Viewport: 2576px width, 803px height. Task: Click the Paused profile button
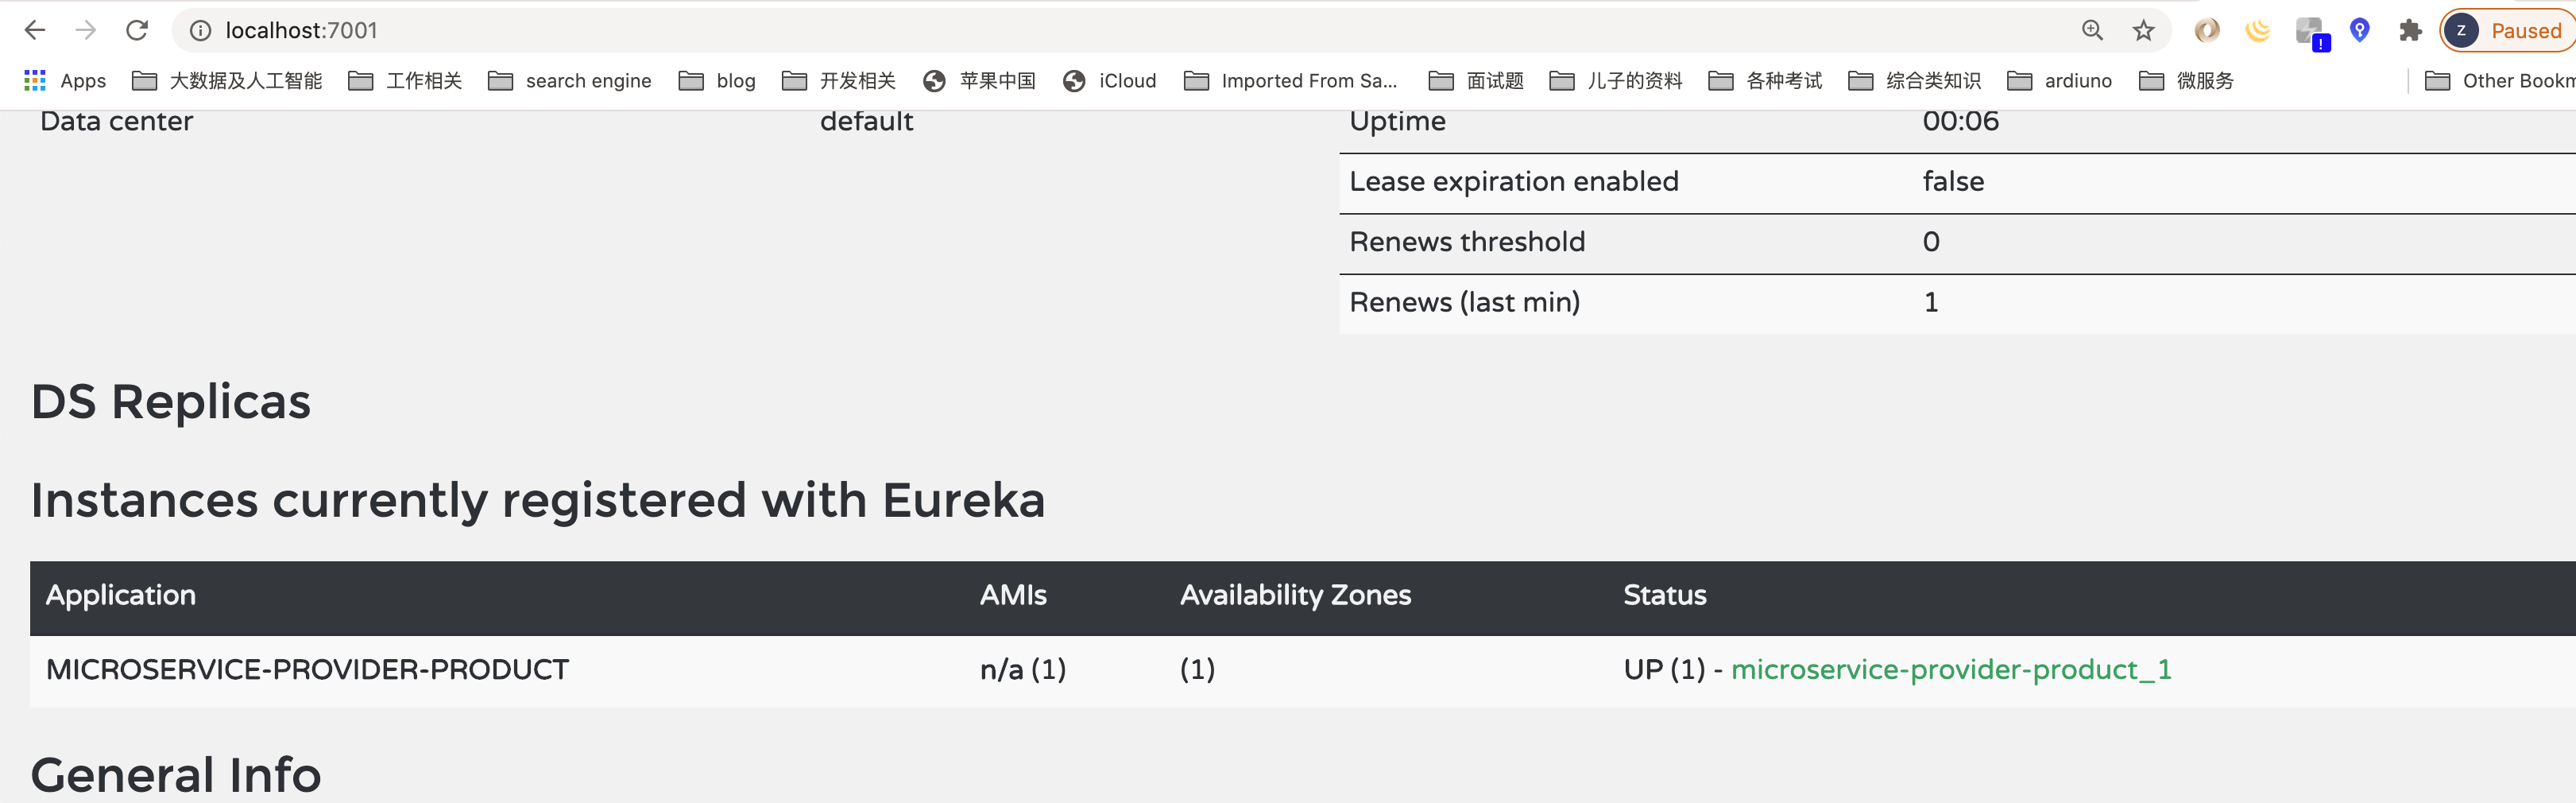point(2508,31)
